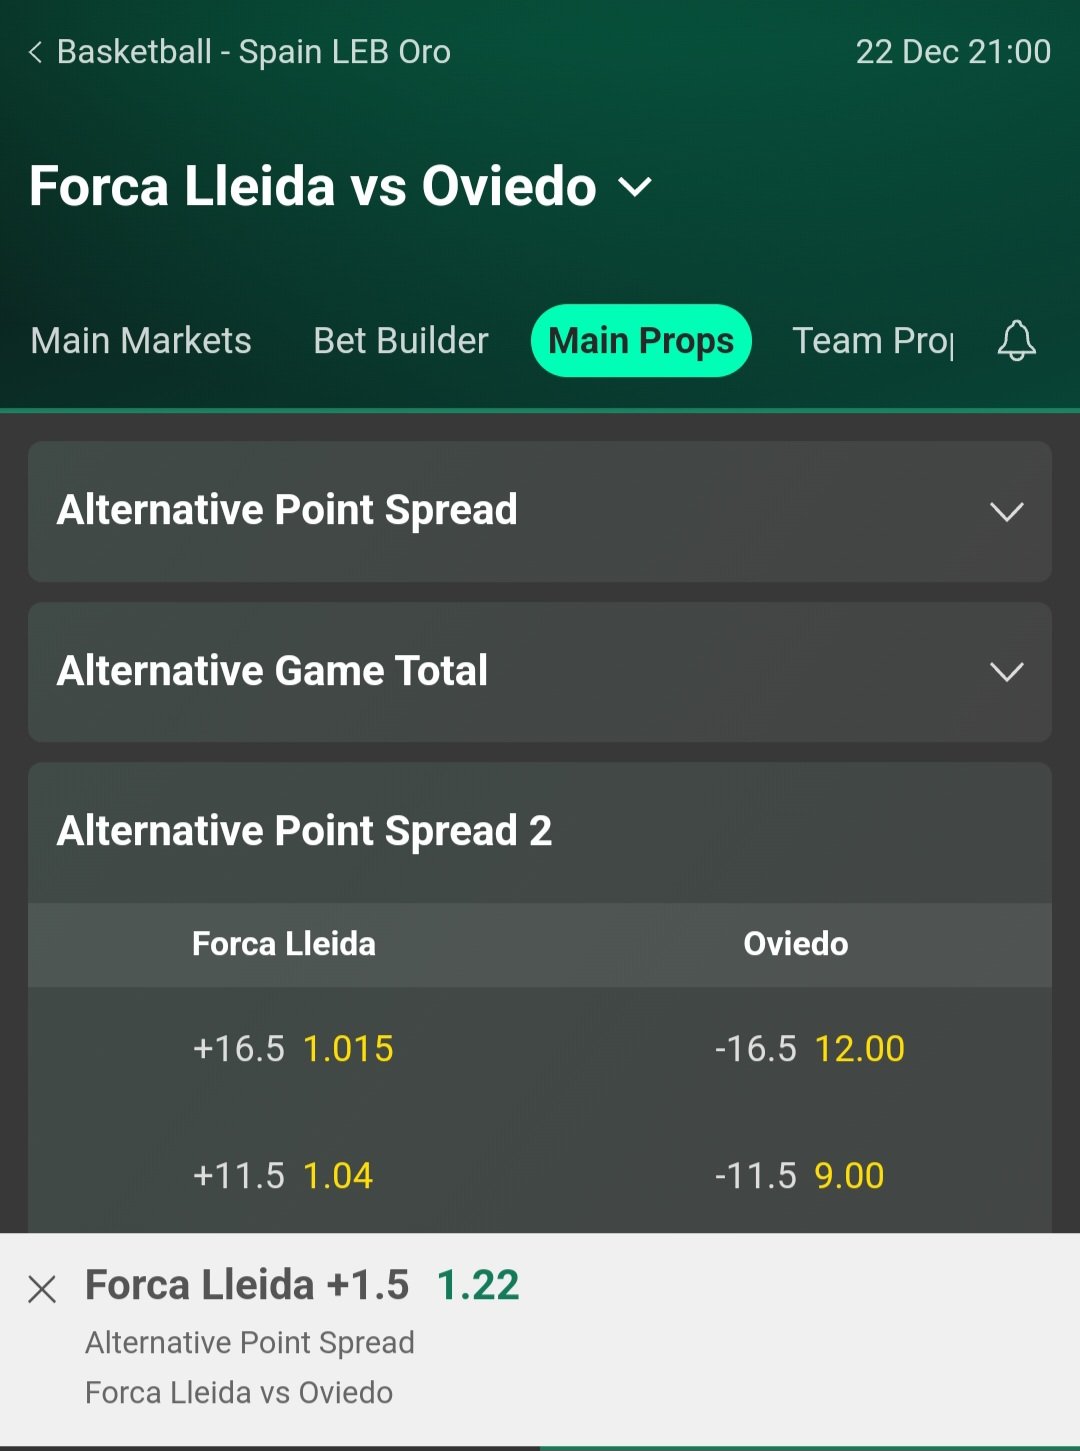Switch to the Main Markets tab

[x=141, y=341]
